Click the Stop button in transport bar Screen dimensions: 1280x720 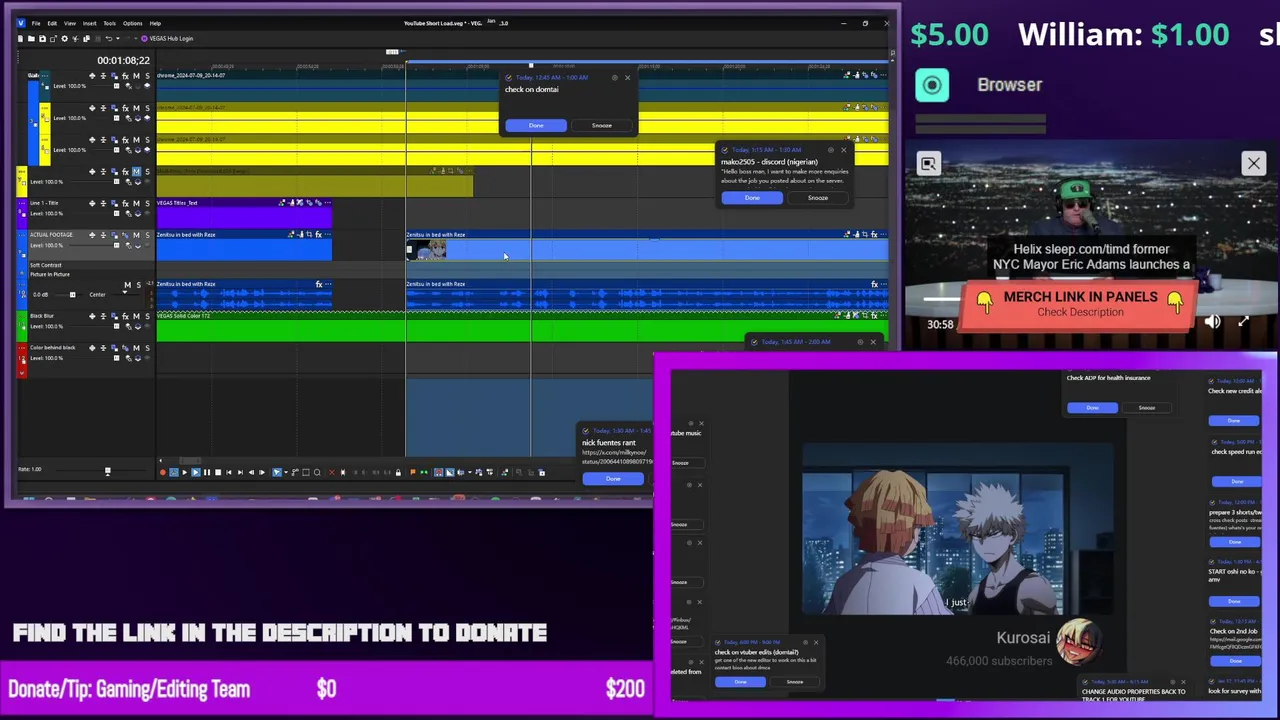coord(218,472)
